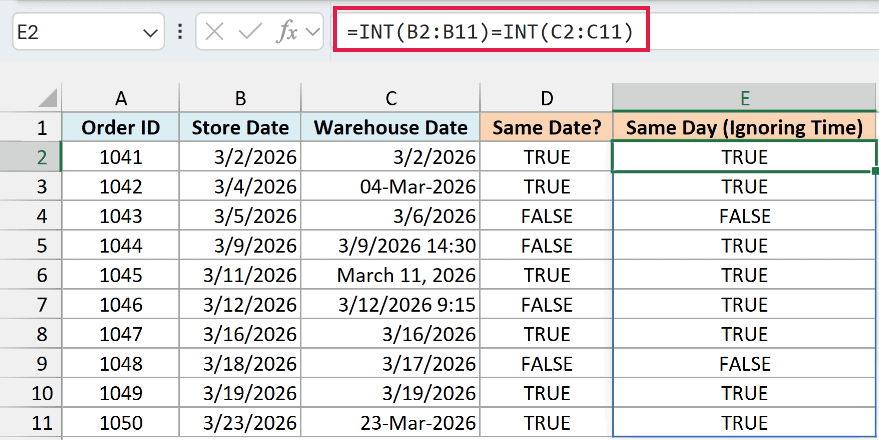879x440 pixels.
Task: Select Warehouse Date cell 3/12/2026 9:15
Action: (390, 305)
